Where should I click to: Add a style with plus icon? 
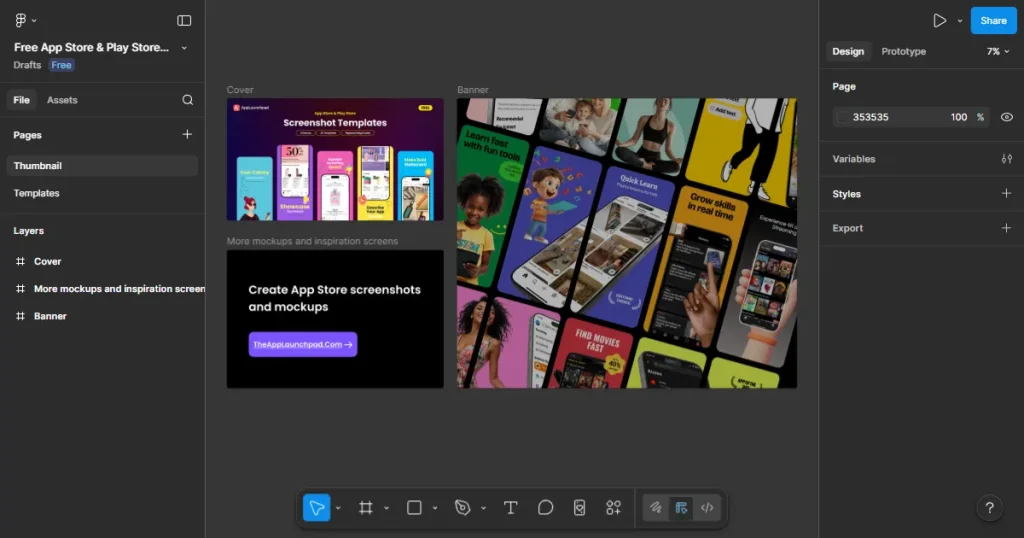click(1006, 193)
